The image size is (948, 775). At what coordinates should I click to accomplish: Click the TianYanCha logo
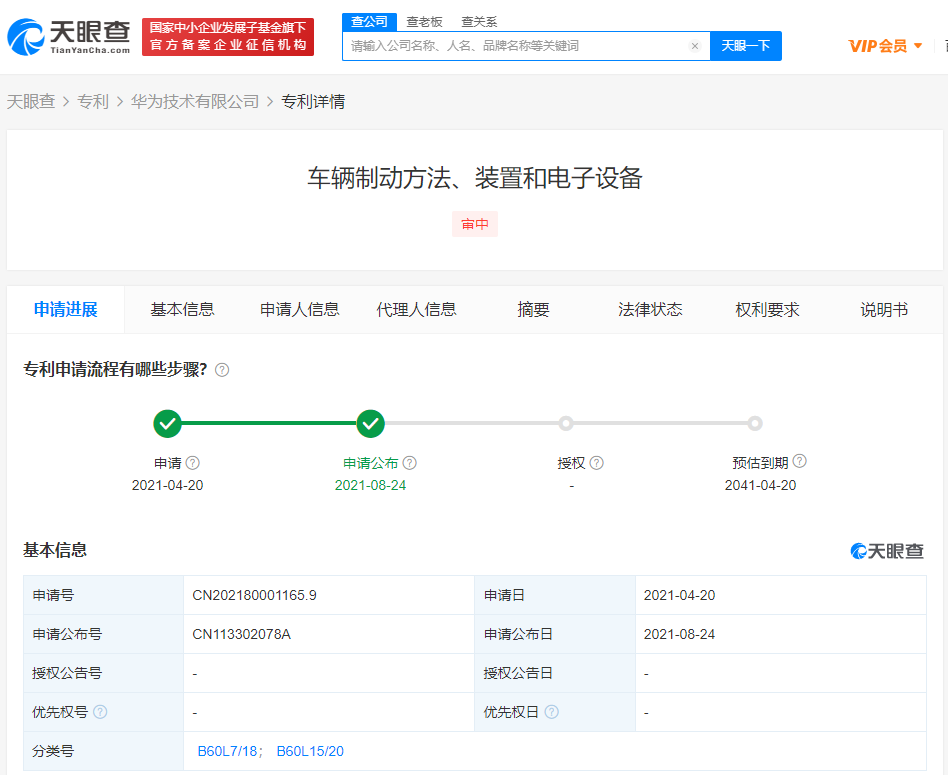[68, 37]
